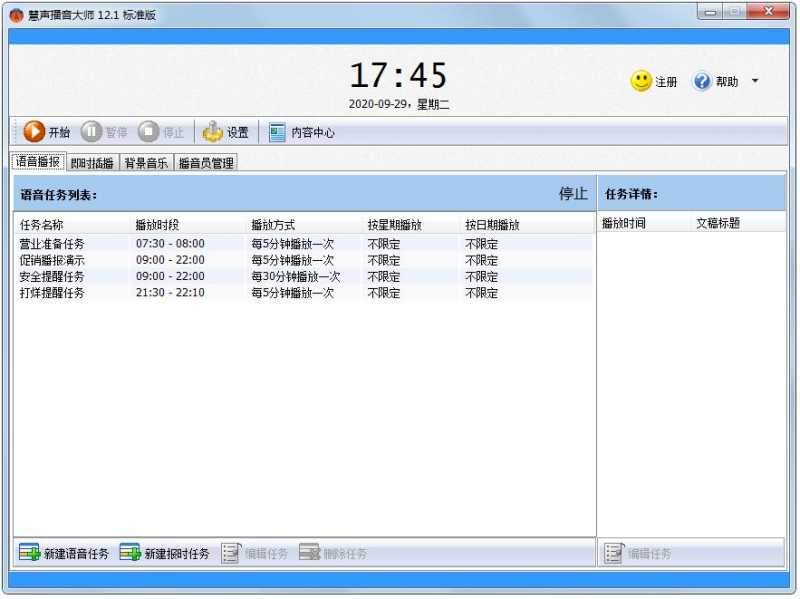Switch to the 播音员管理 tab

(x=206, y=161)
